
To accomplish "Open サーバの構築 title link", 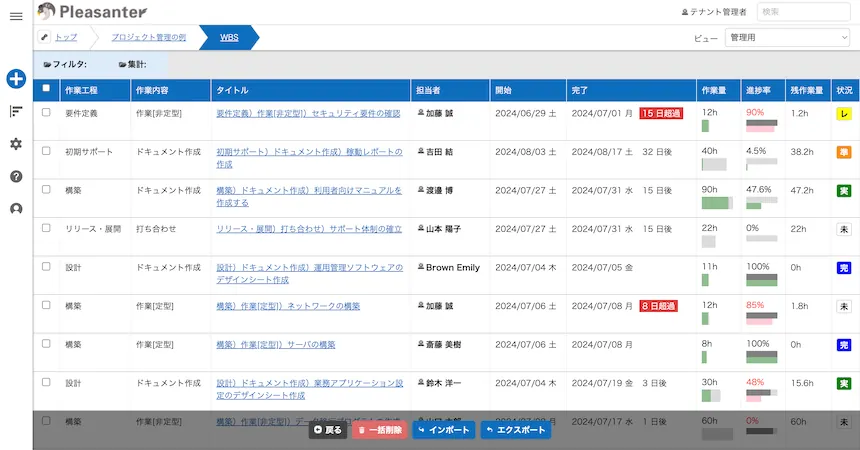I will pyautogui.click(x=276, y=345).
